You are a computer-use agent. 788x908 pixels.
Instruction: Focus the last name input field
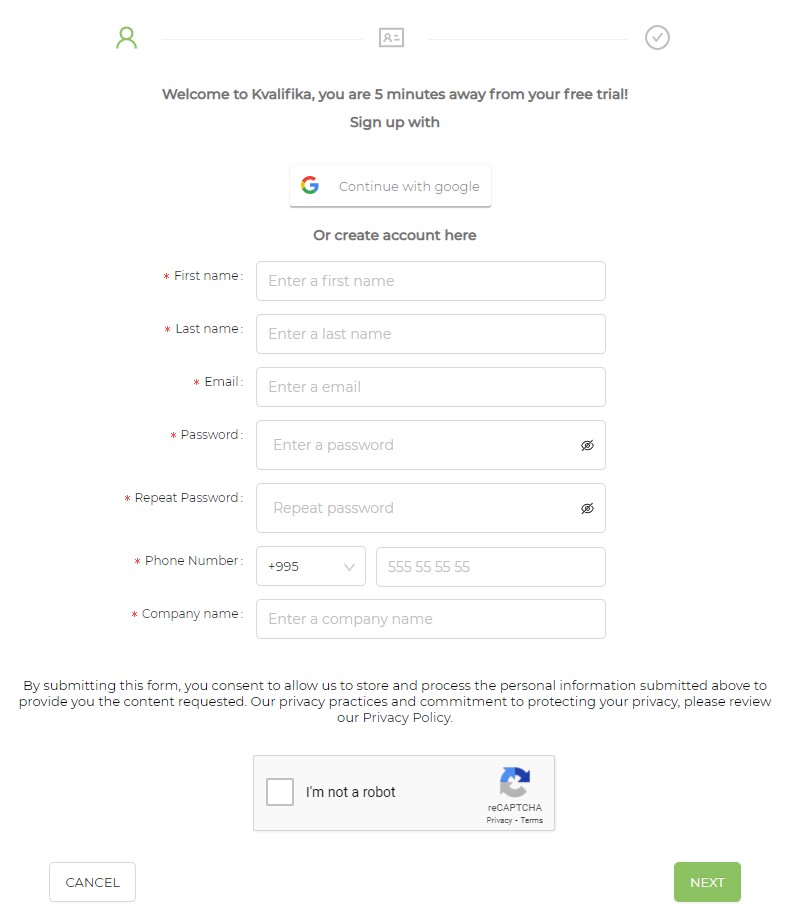[431, 334]
